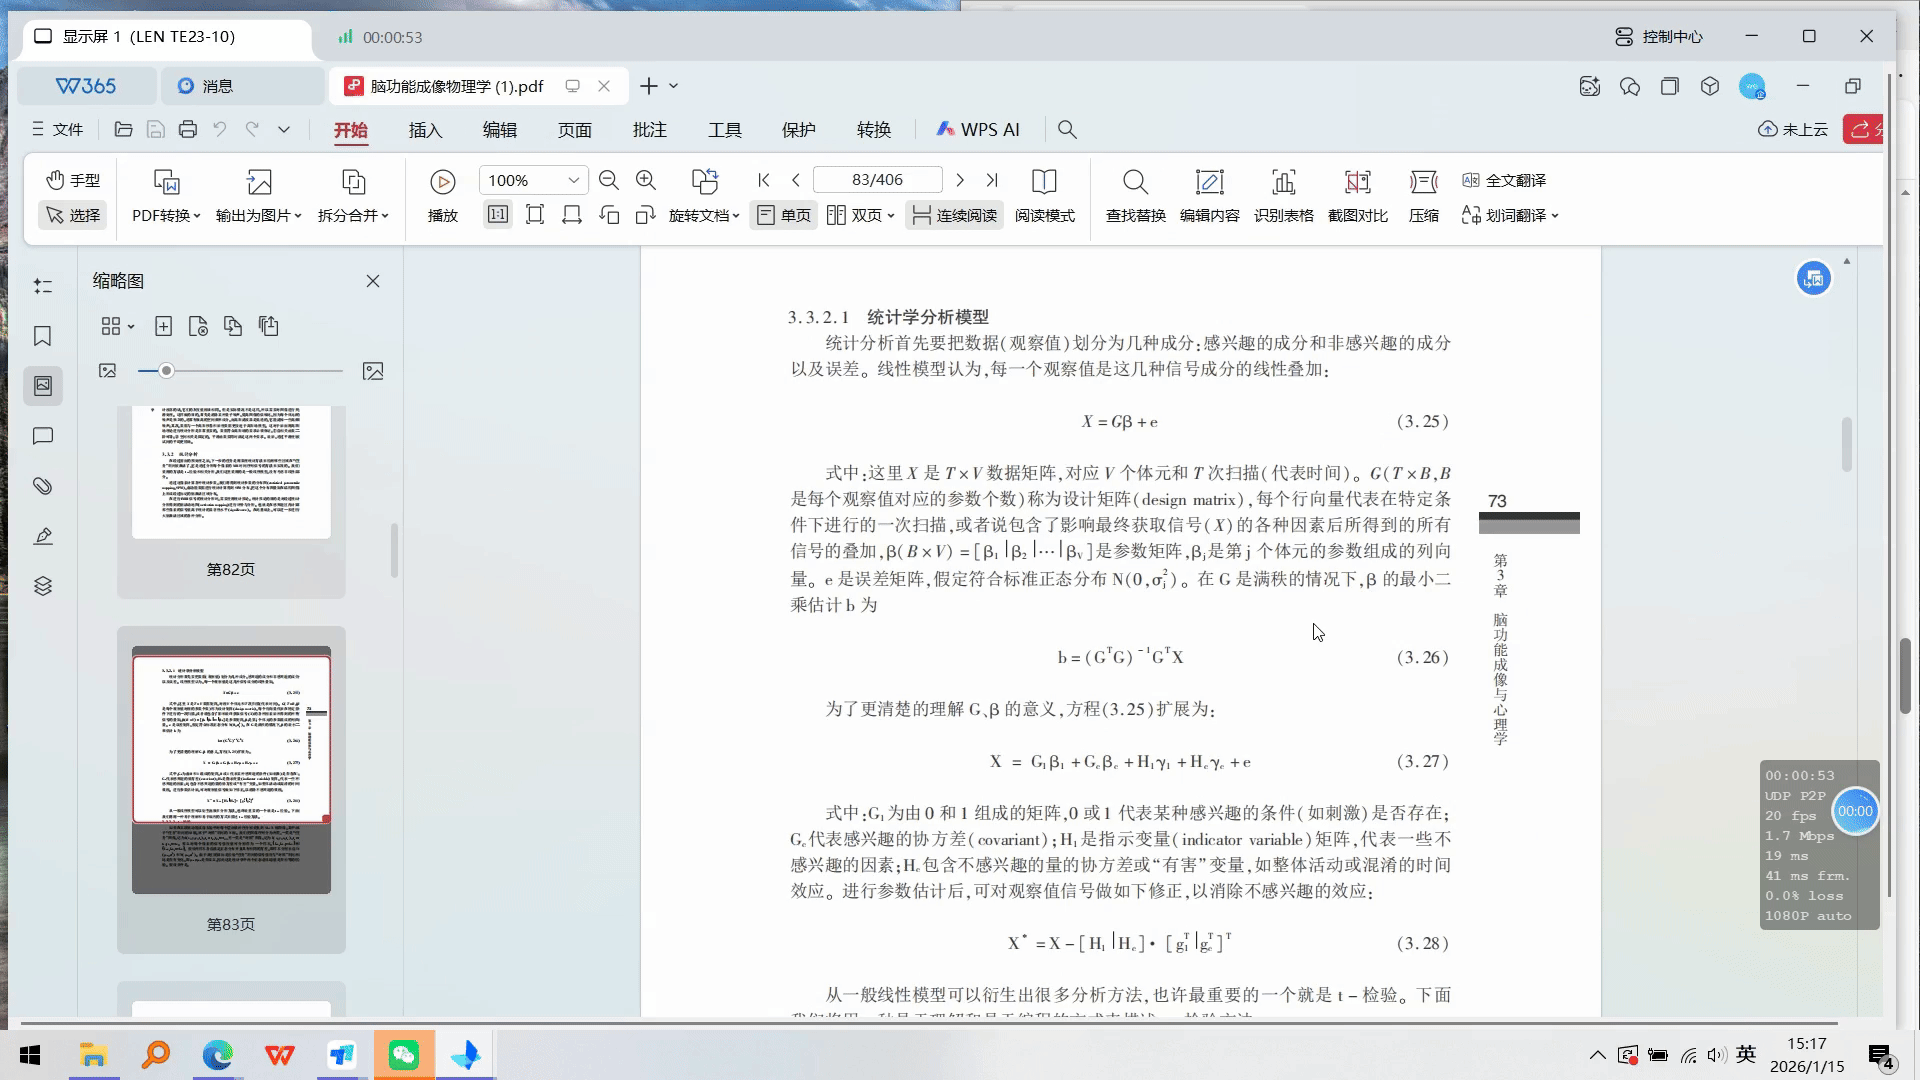The width and height of the screenshot is (1920, 1080).
Task: Open the attachments paperclip sidebar icon
Action: click(x=42, y=486)
